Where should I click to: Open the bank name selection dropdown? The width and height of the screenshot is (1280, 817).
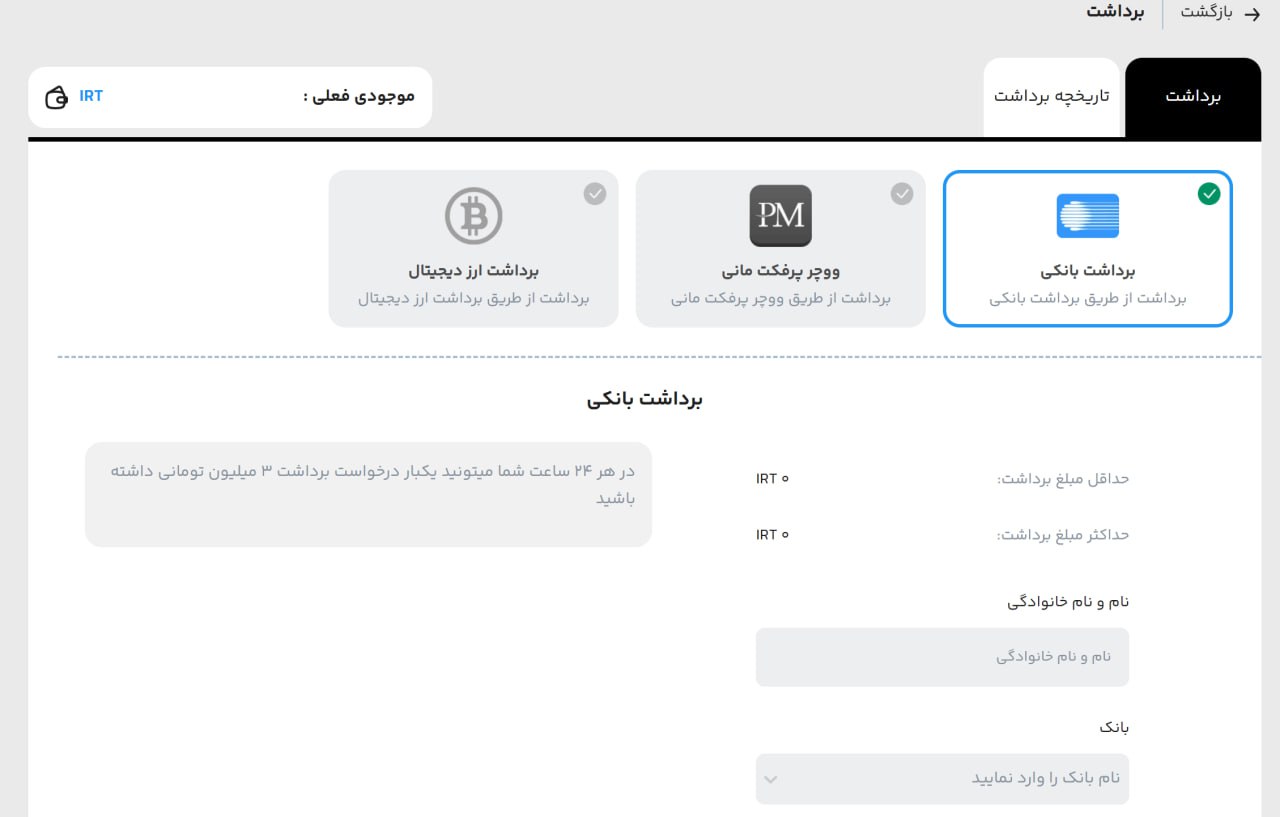point(942,778)
